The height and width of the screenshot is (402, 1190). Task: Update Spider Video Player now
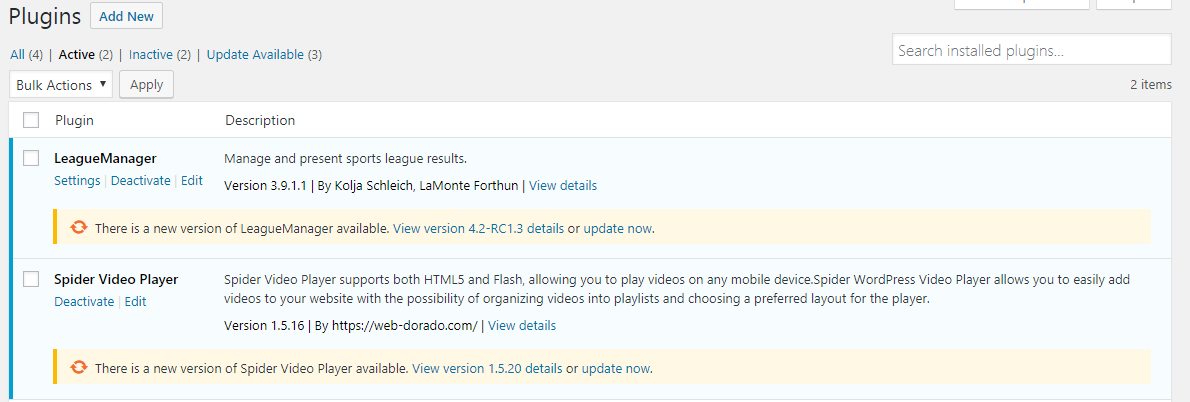pyautogui.click(x=616, y=368)
